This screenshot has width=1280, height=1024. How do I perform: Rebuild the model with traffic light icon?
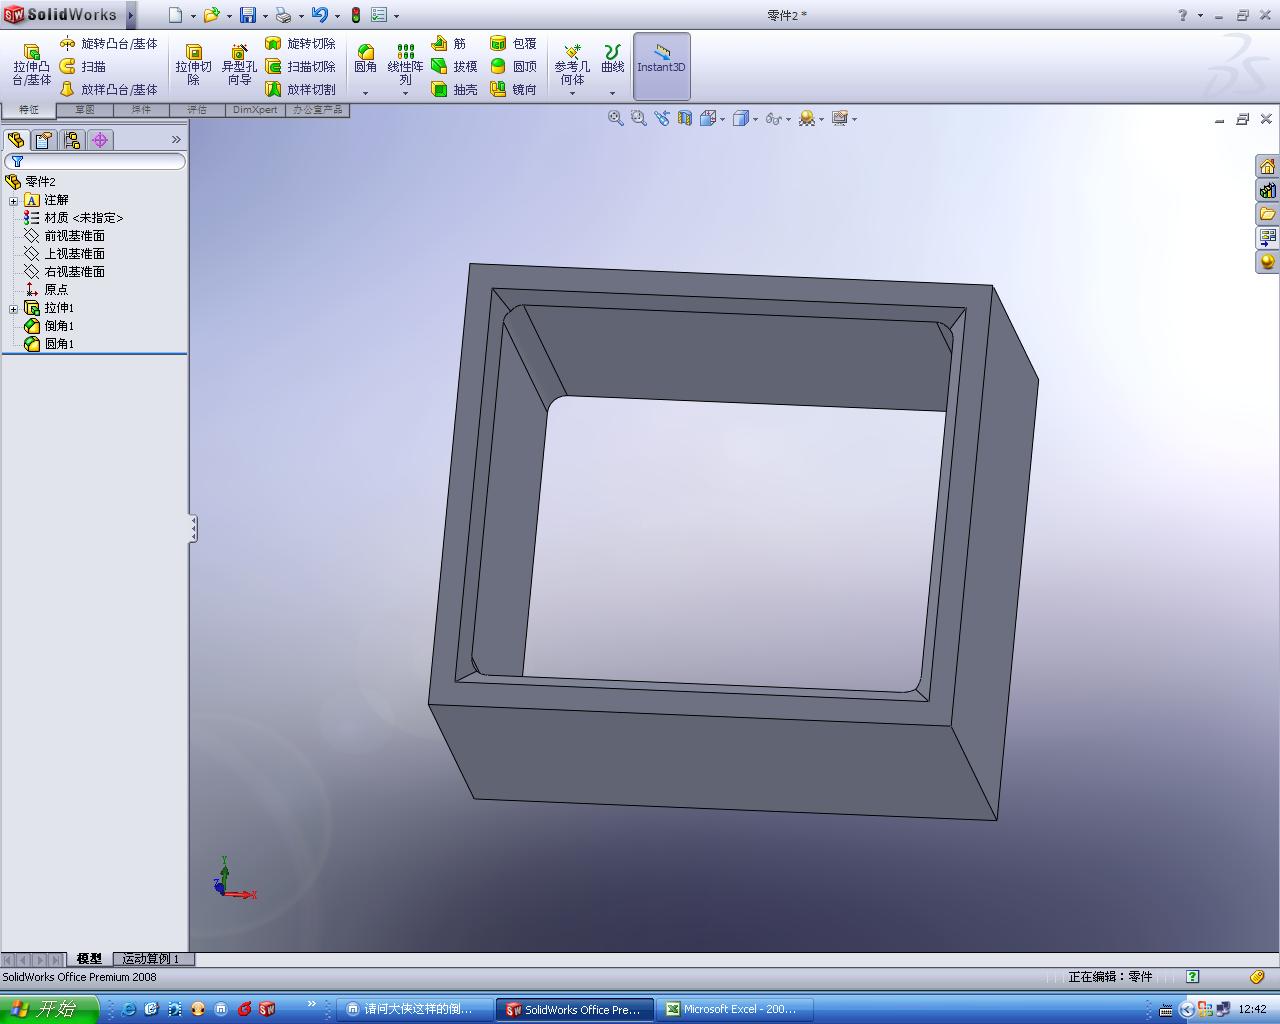click(x=355, y=15)
